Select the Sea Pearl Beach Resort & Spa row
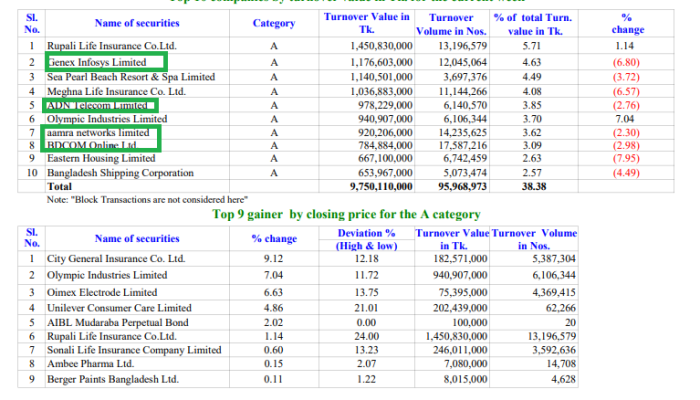Viewport: 700px width, 400px height. (346, 77)
